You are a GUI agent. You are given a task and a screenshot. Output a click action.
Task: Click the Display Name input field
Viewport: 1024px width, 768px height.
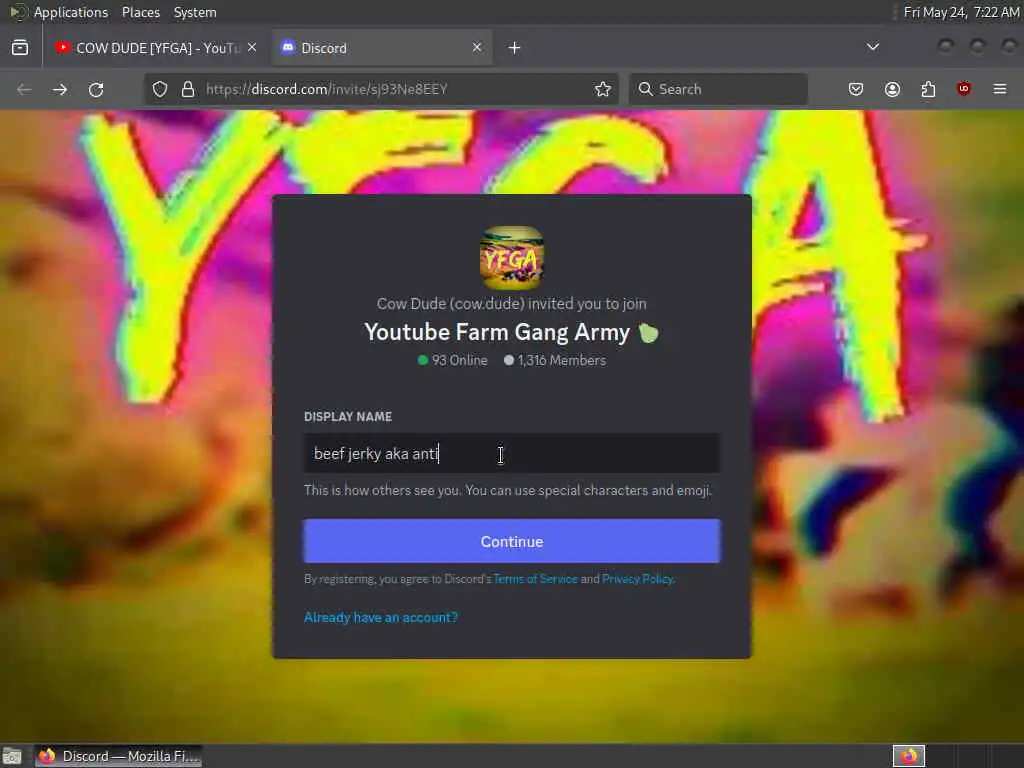click(512, 453)
